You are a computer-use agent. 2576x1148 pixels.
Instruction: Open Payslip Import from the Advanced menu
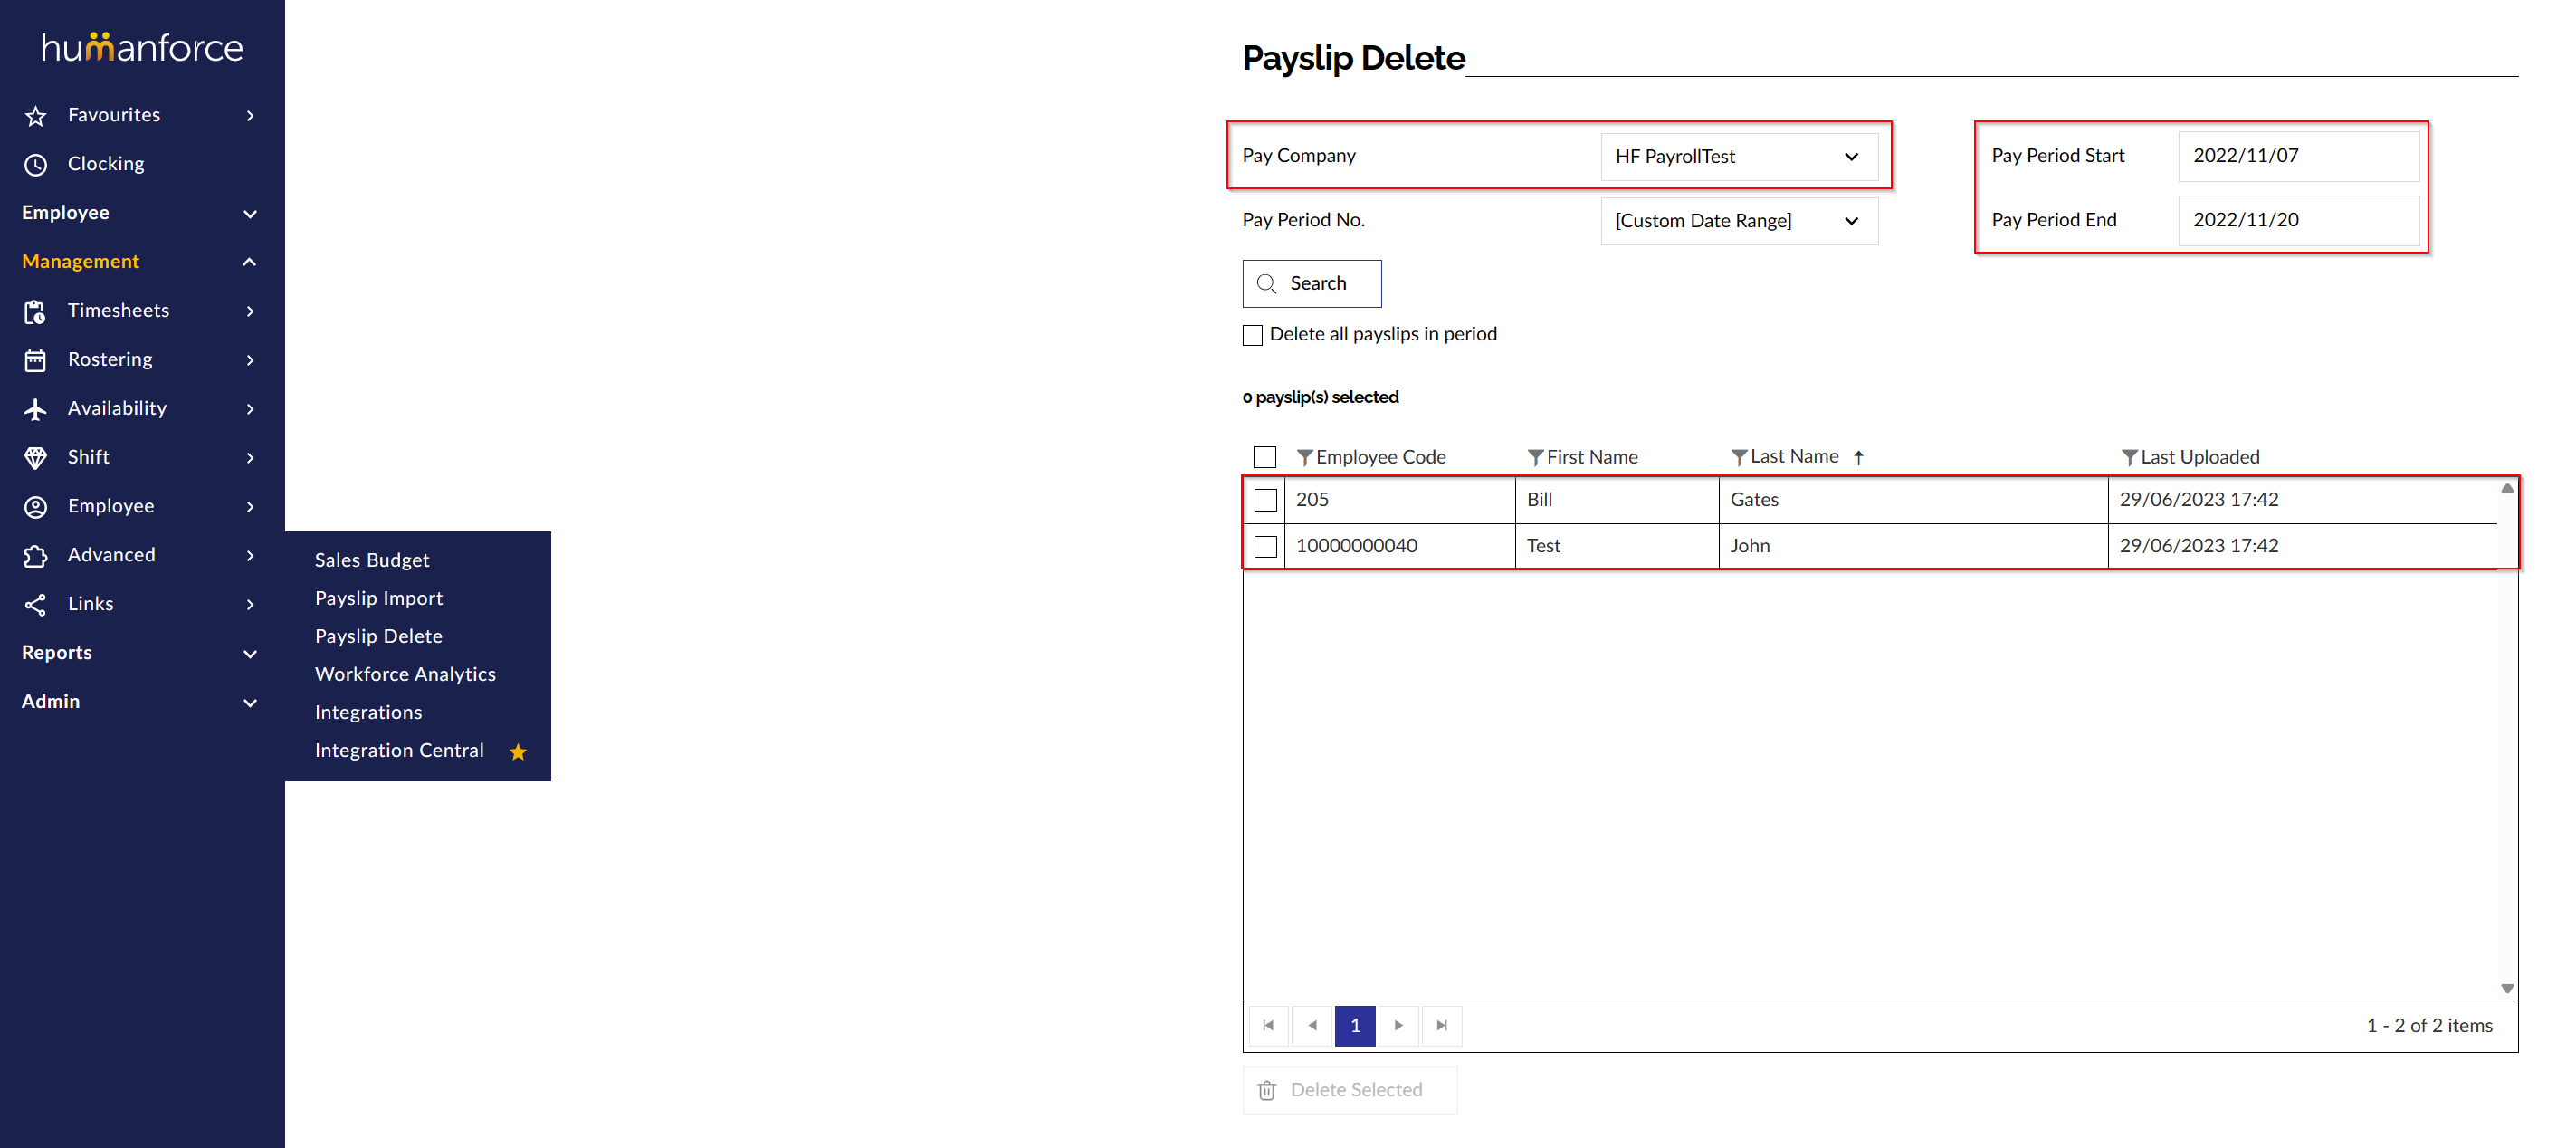click(x=378, y=598)
